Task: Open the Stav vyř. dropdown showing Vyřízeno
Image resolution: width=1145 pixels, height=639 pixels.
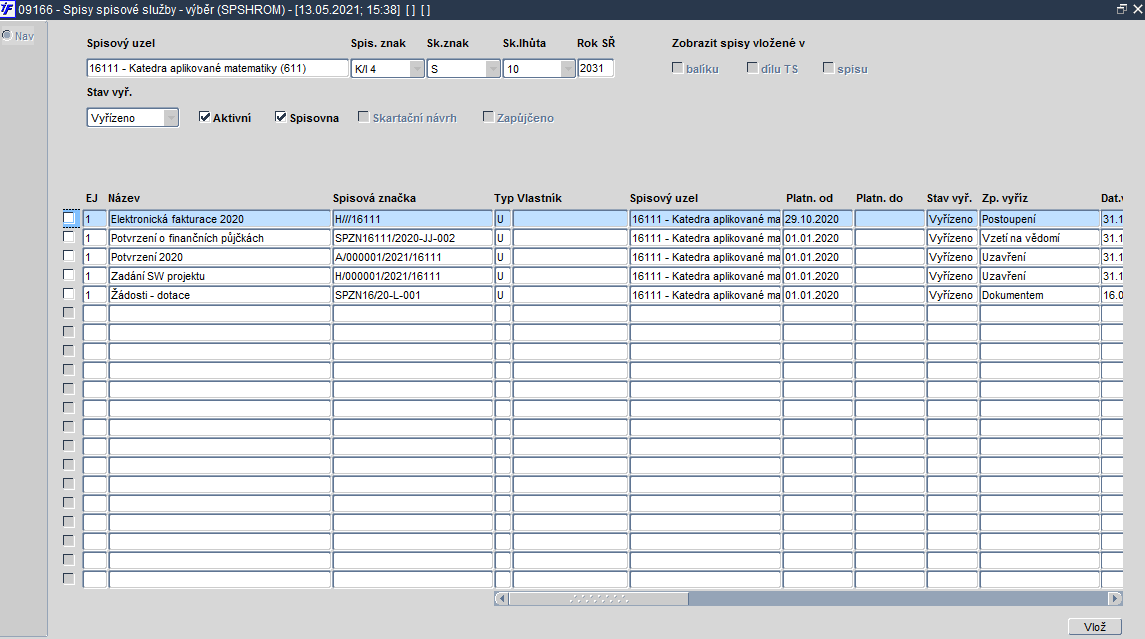Action: point(171,118)
